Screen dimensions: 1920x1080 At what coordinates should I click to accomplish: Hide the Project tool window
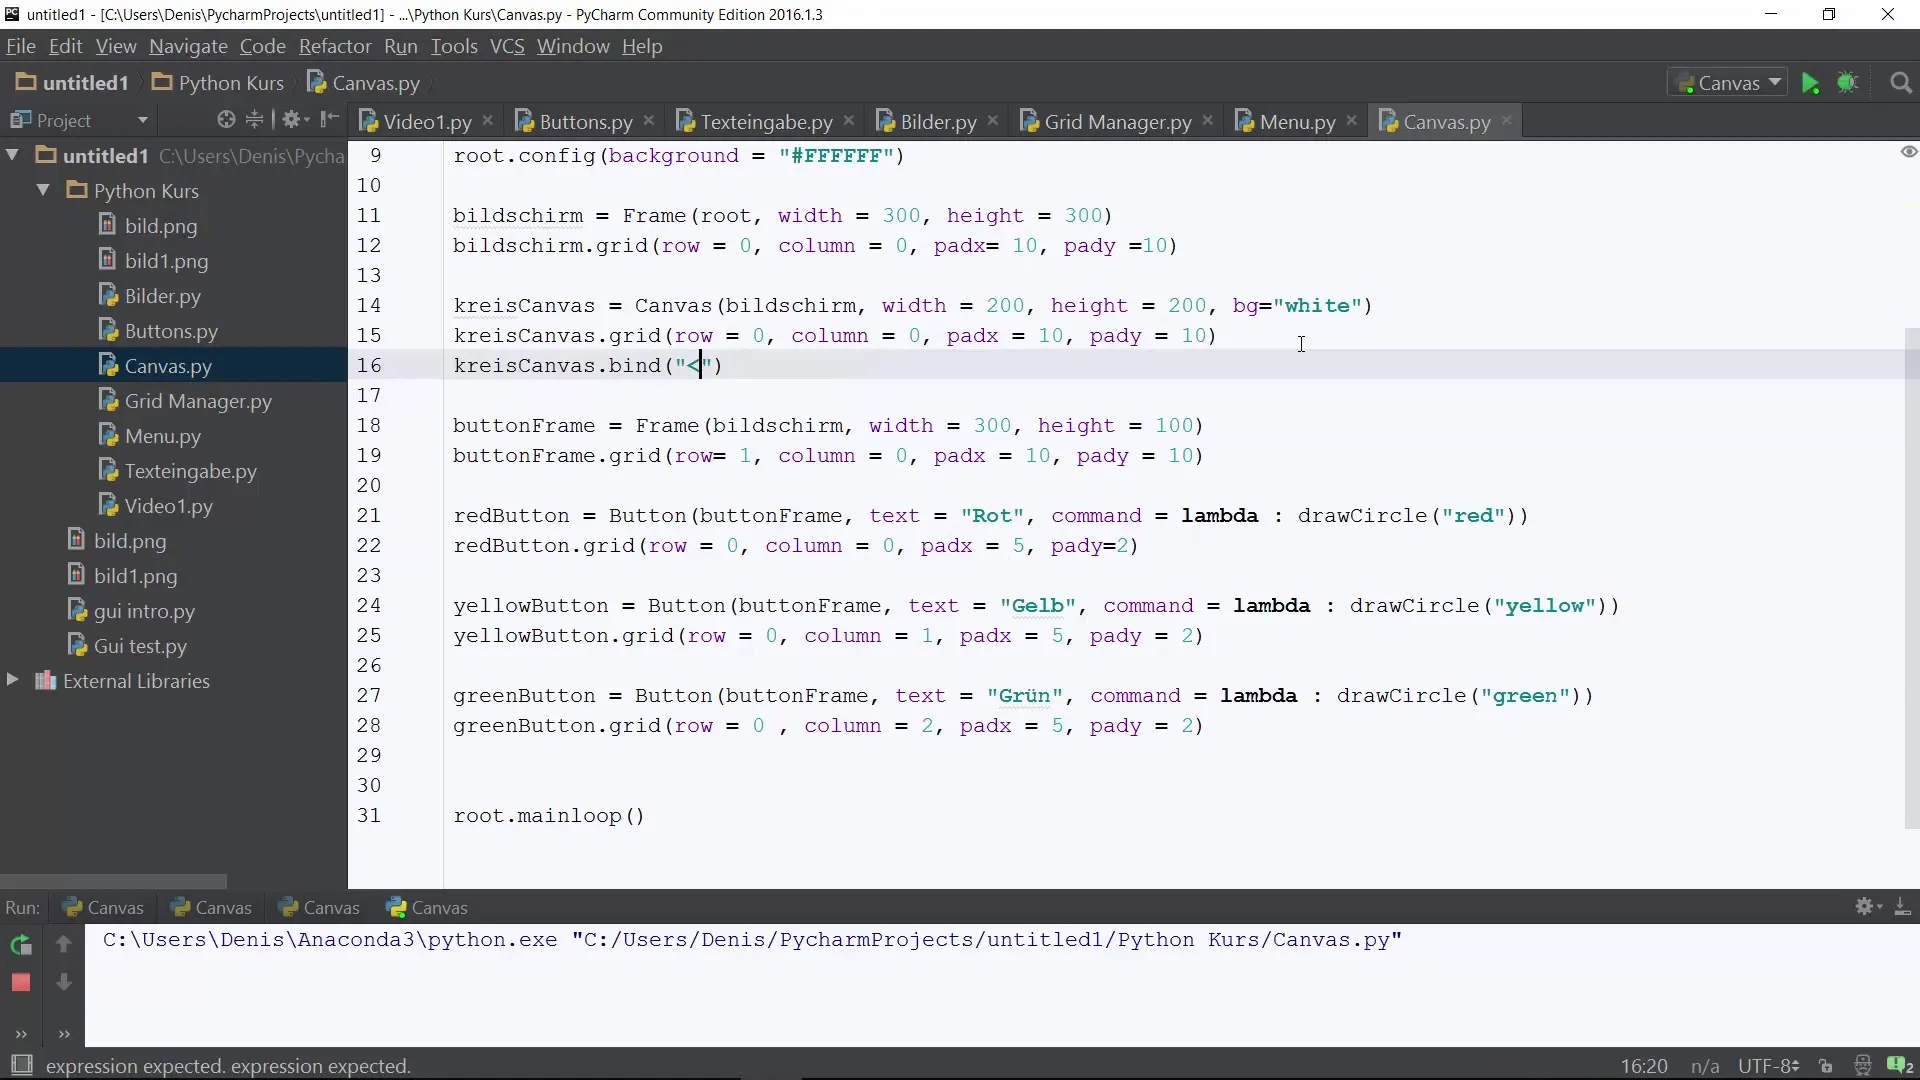coord(329,120)
